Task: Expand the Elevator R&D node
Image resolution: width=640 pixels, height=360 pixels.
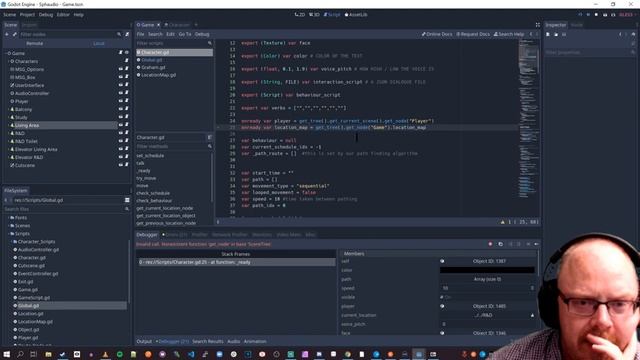Action: [9, 157]
